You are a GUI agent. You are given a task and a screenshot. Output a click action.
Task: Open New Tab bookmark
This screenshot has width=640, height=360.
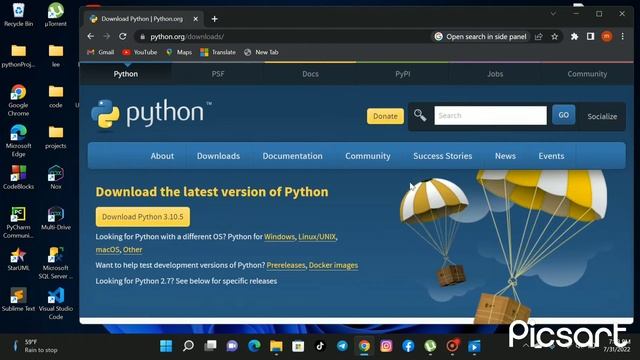tap(261, 52)
